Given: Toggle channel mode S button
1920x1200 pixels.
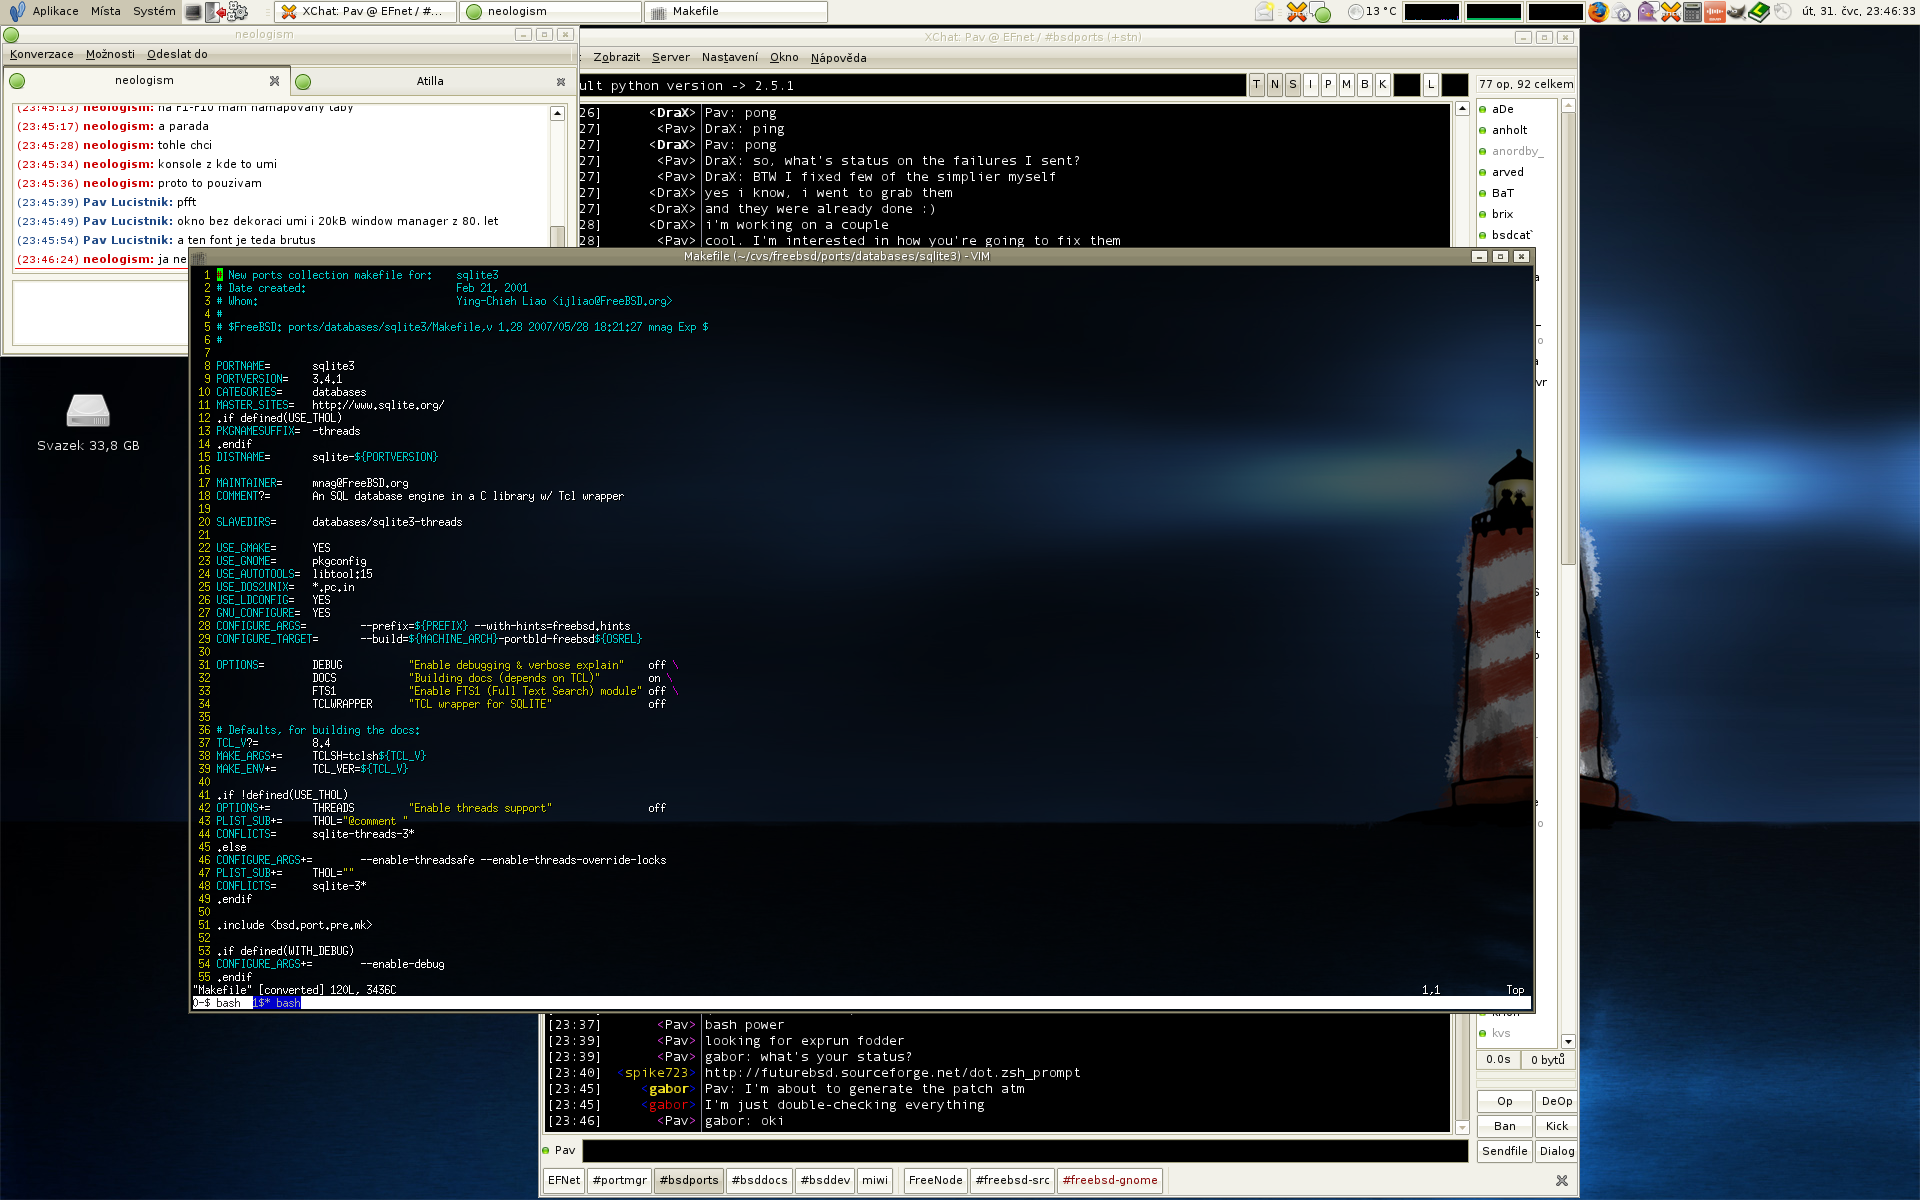Looking at the screenshot, I should (x=1293, y=85).
